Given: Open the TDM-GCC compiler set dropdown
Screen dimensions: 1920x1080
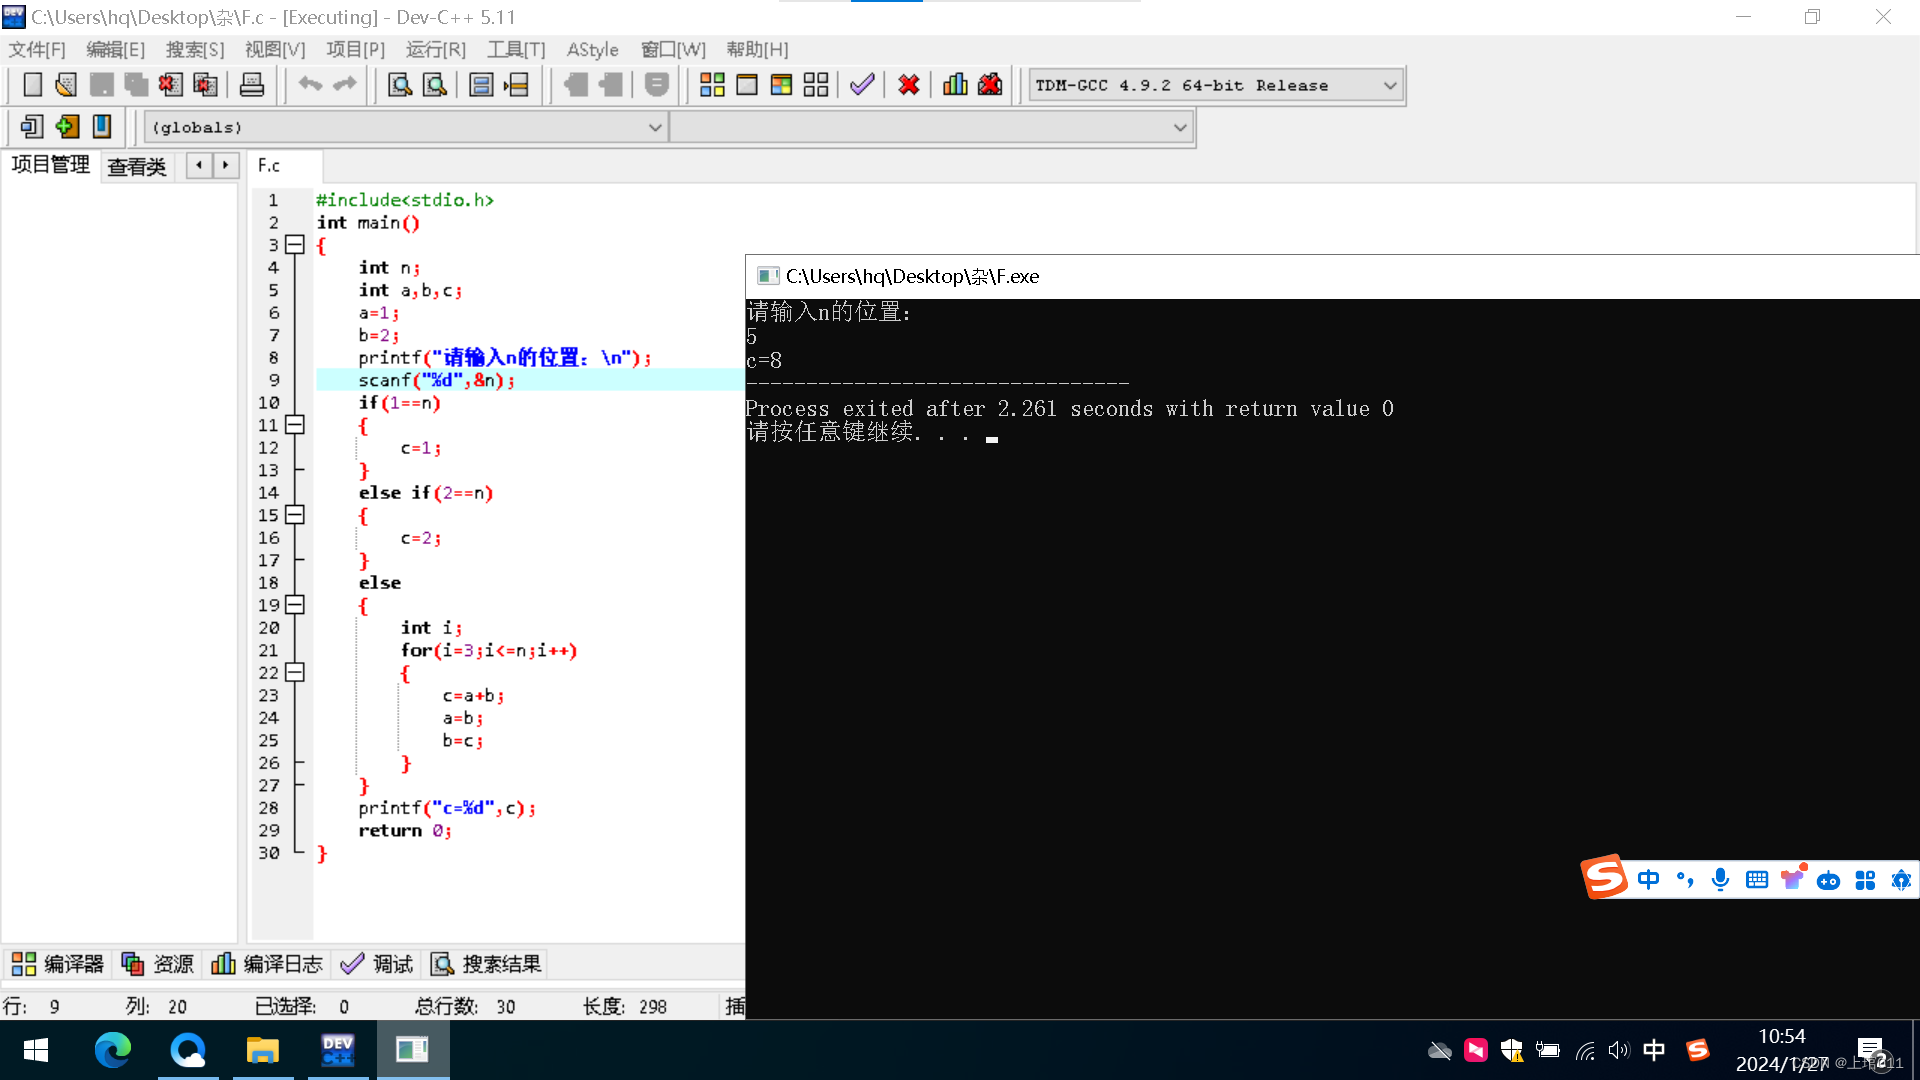Looking at the screenshot, I should click(x=1389, y=86).
